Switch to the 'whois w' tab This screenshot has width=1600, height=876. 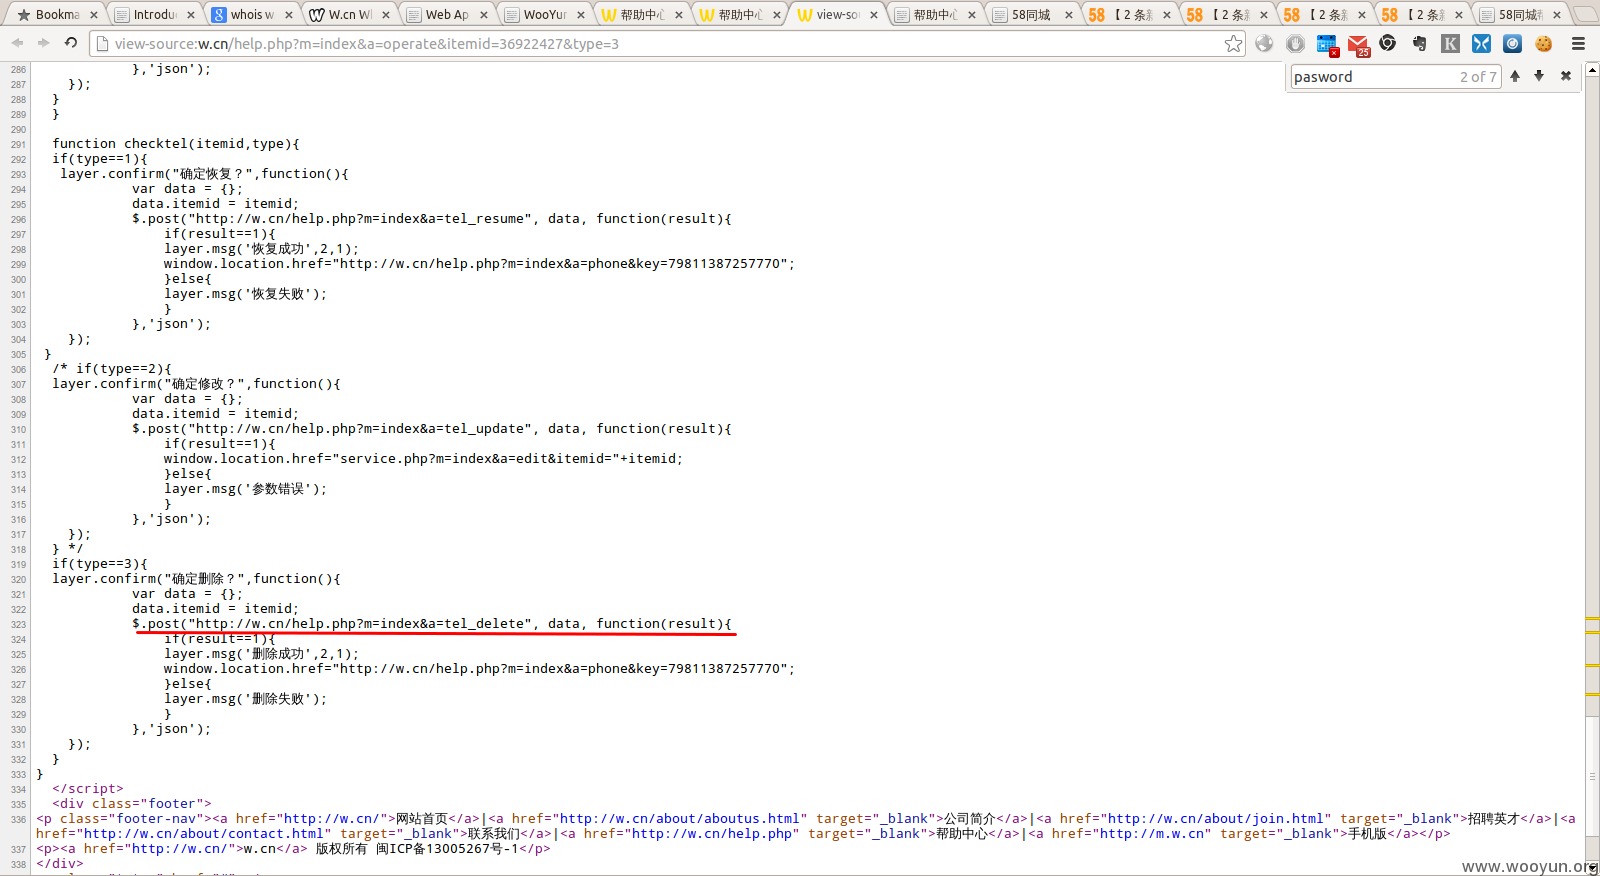coord(250,14)
